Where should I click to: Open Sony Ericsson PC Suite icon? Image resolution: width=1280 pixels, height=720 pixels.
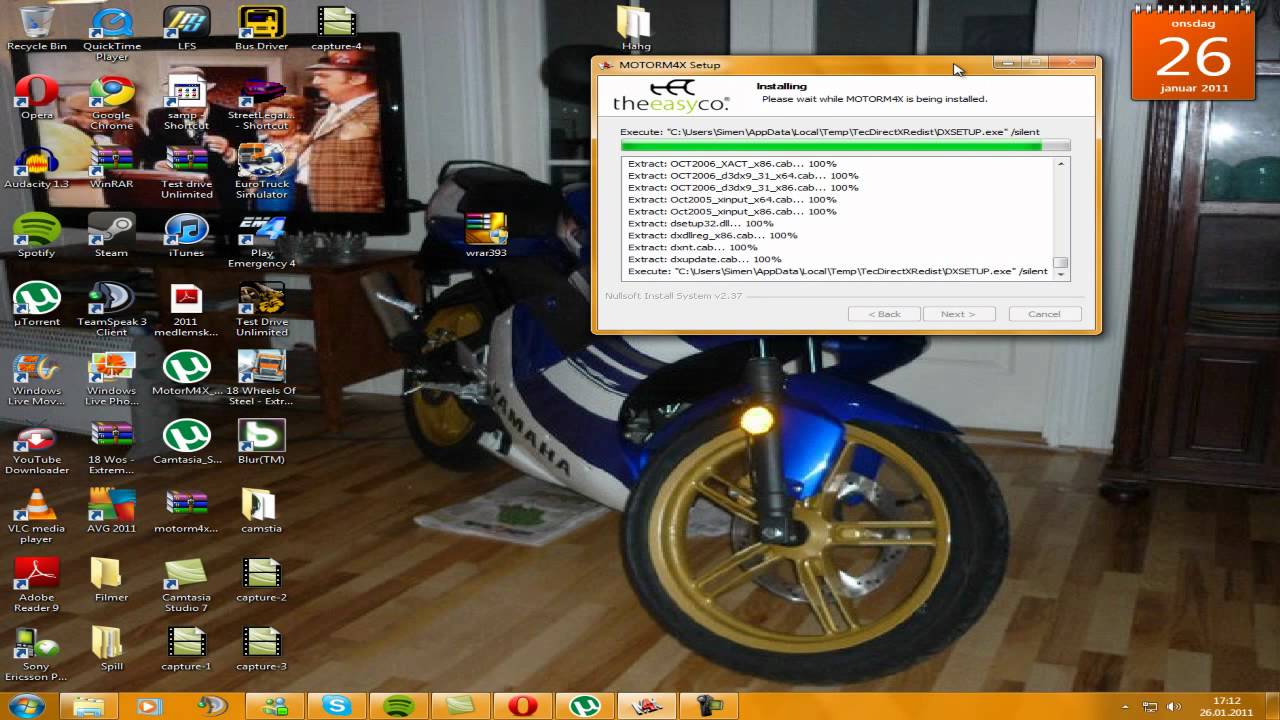click(x=37, y=653)
